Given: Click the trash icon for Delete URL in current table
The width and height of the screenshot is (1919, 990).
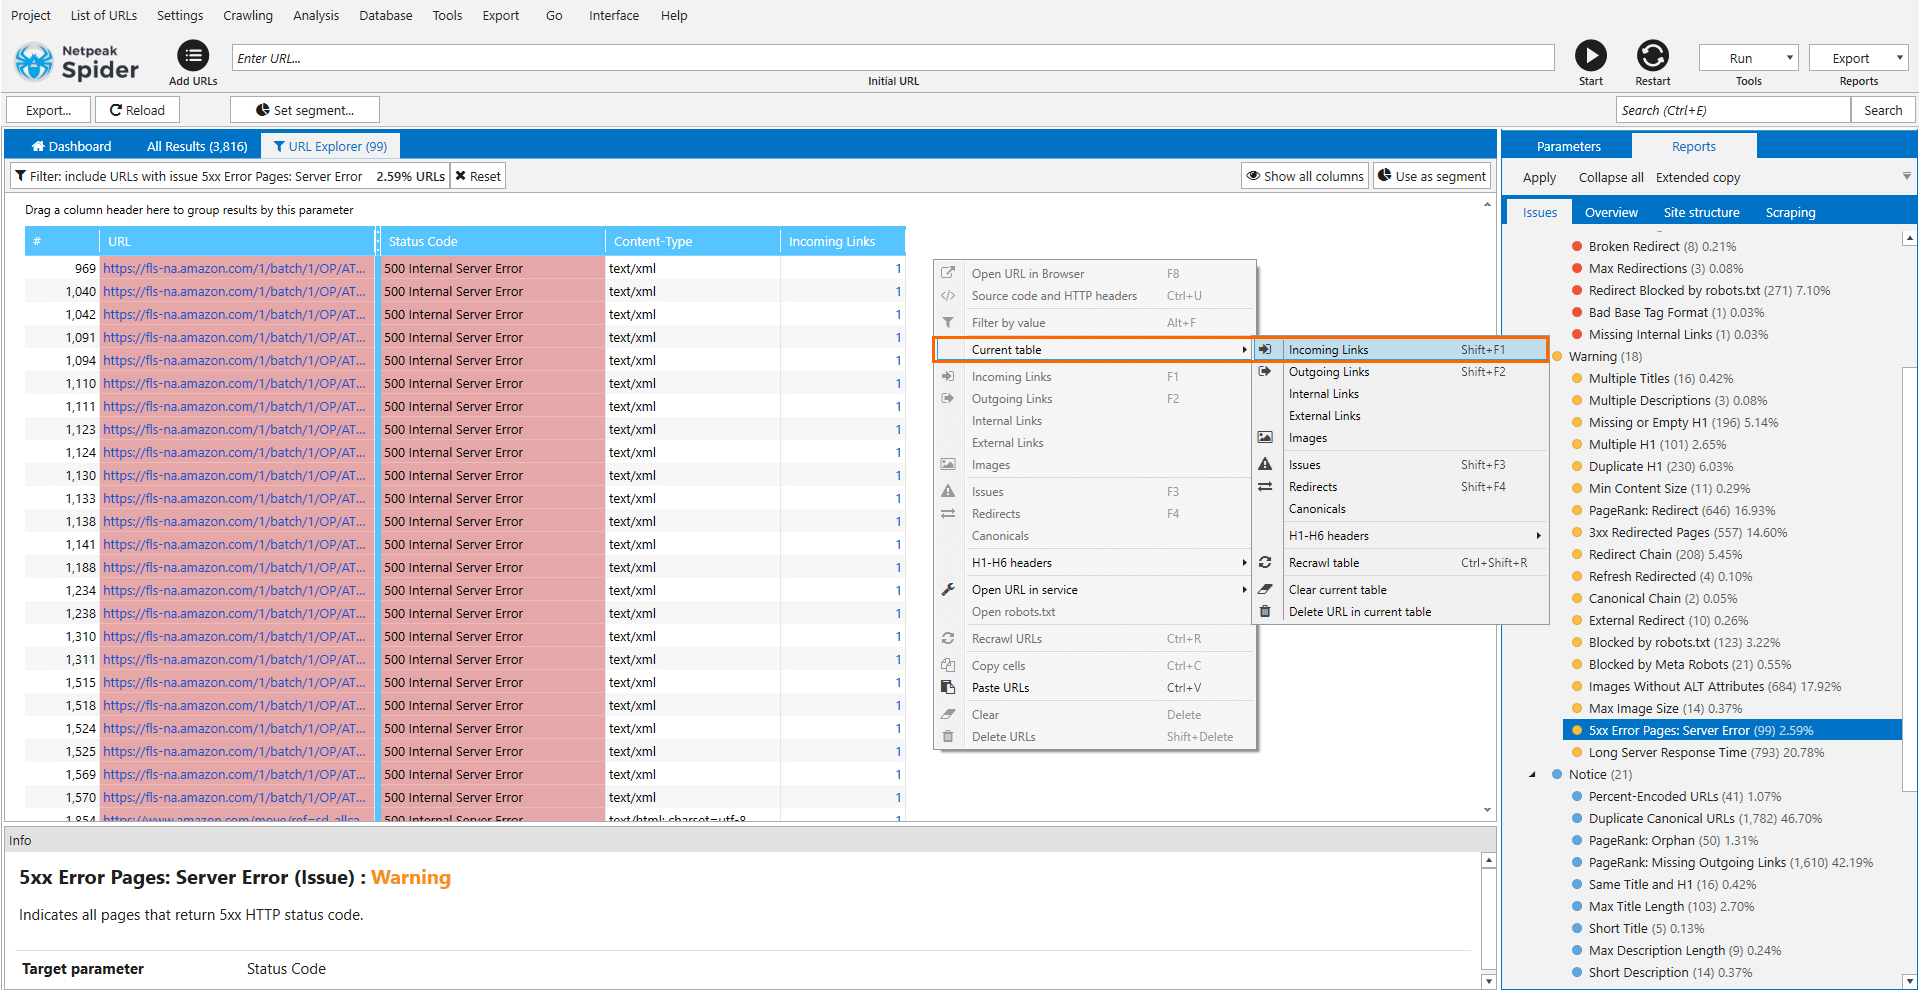Looking at the screenshot, I should tap(1266, 611).
